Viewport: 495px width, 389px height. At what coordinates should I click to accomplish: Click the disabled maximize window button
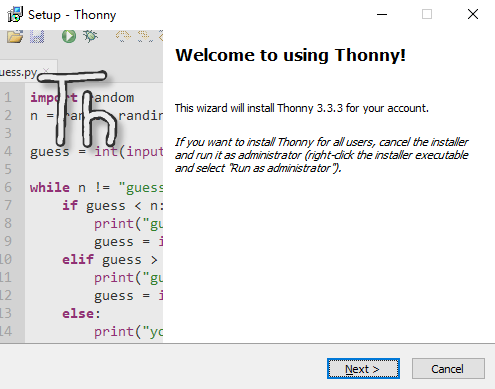click(427, 14)
